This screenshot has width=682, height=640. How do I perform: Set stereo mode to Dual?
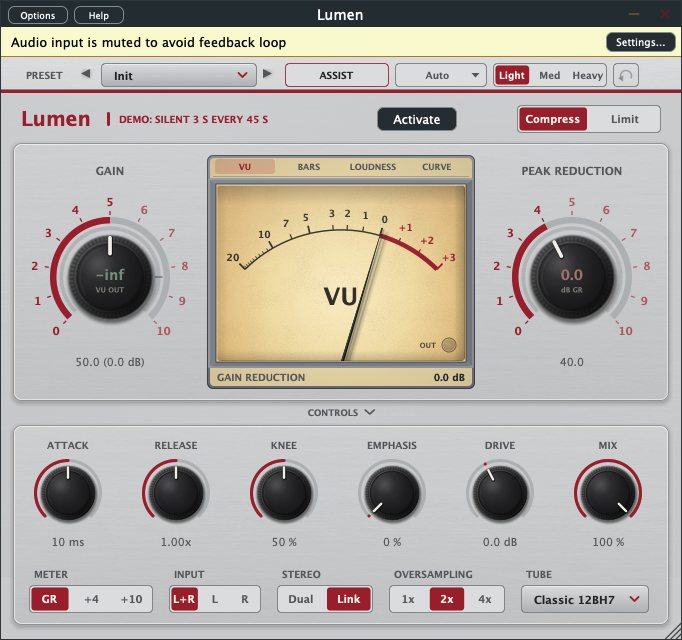tap(301, 599)
